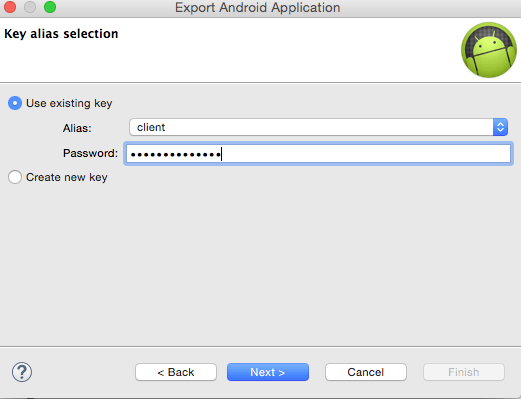Open help with the question mark icon
This screenshot has width=521, height=399.
point(22,372)
